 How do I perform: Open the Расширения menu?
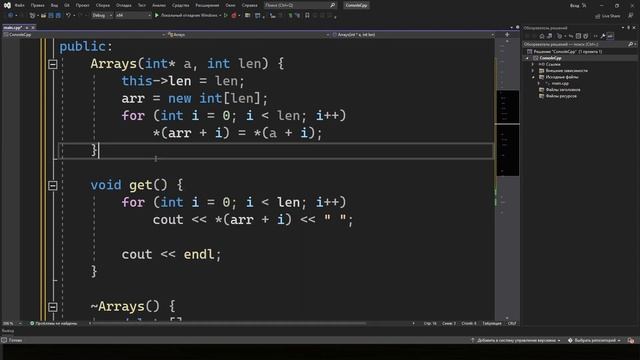207,5
